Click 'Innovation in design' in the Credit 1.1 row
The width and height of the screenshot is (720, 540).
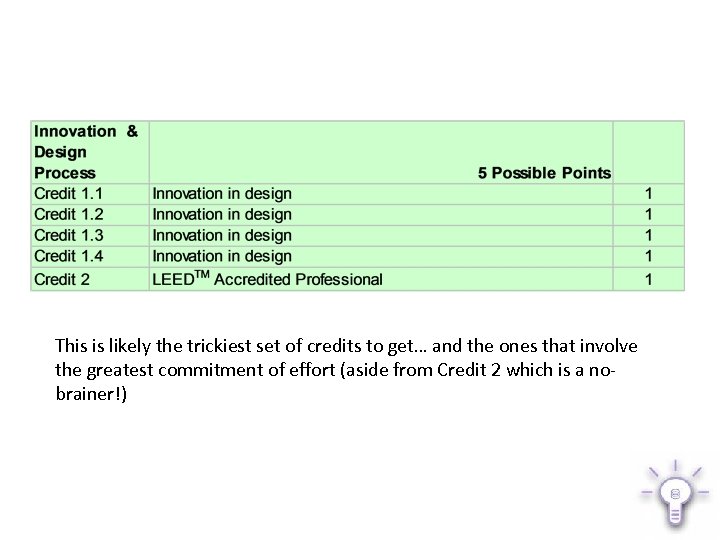[222, 193]
